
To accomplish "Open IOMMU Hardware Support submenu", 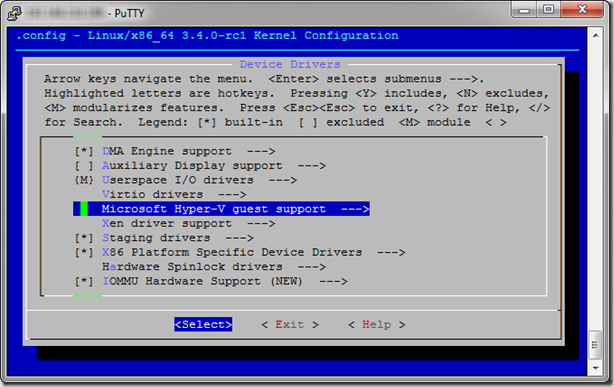I will (x=225, y=281).
